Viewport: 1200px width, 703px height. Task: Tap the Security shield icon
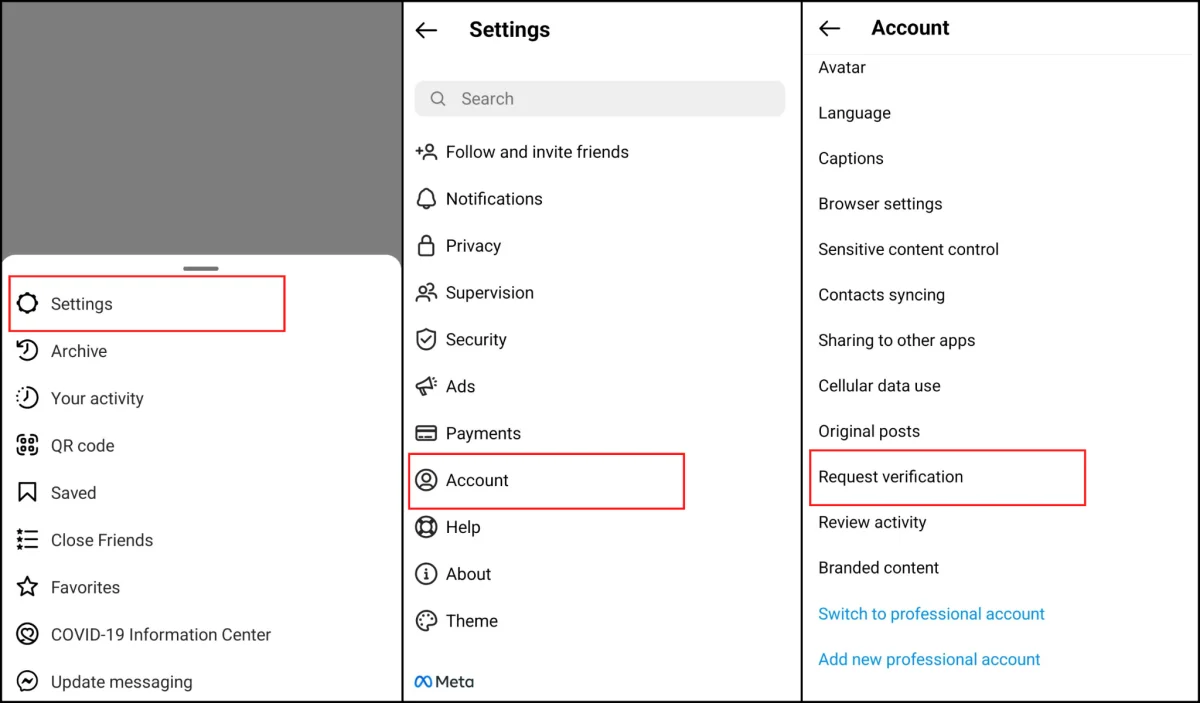[x=427, y=340]
